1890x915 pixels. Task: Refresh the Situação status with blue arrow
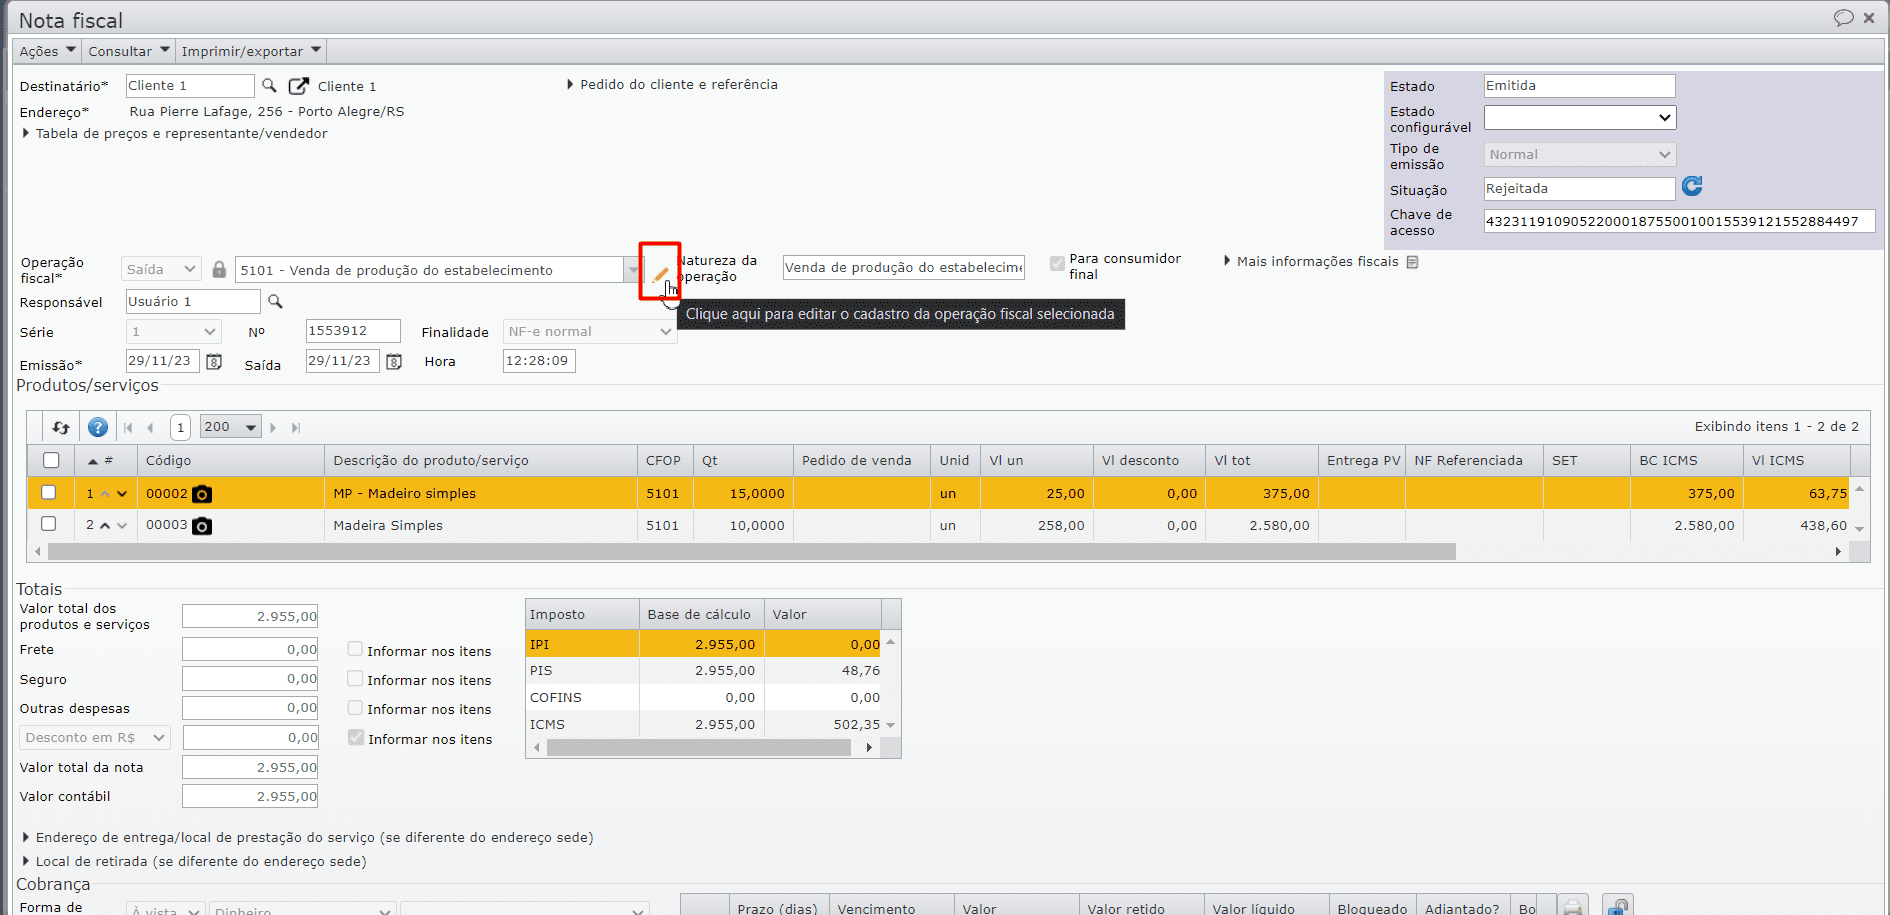click(1692, 186)
